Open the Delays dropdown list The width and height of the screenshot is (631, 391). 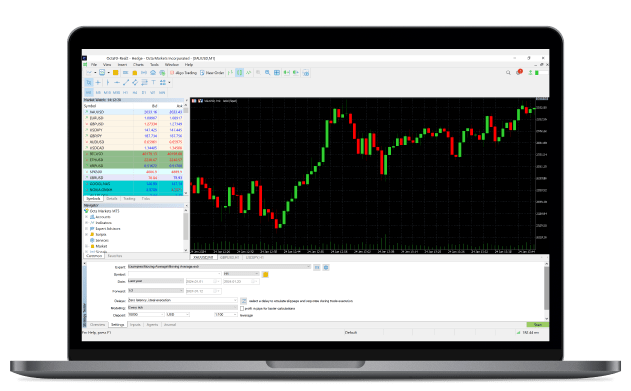pyautogui.click(x=183, y=300)
